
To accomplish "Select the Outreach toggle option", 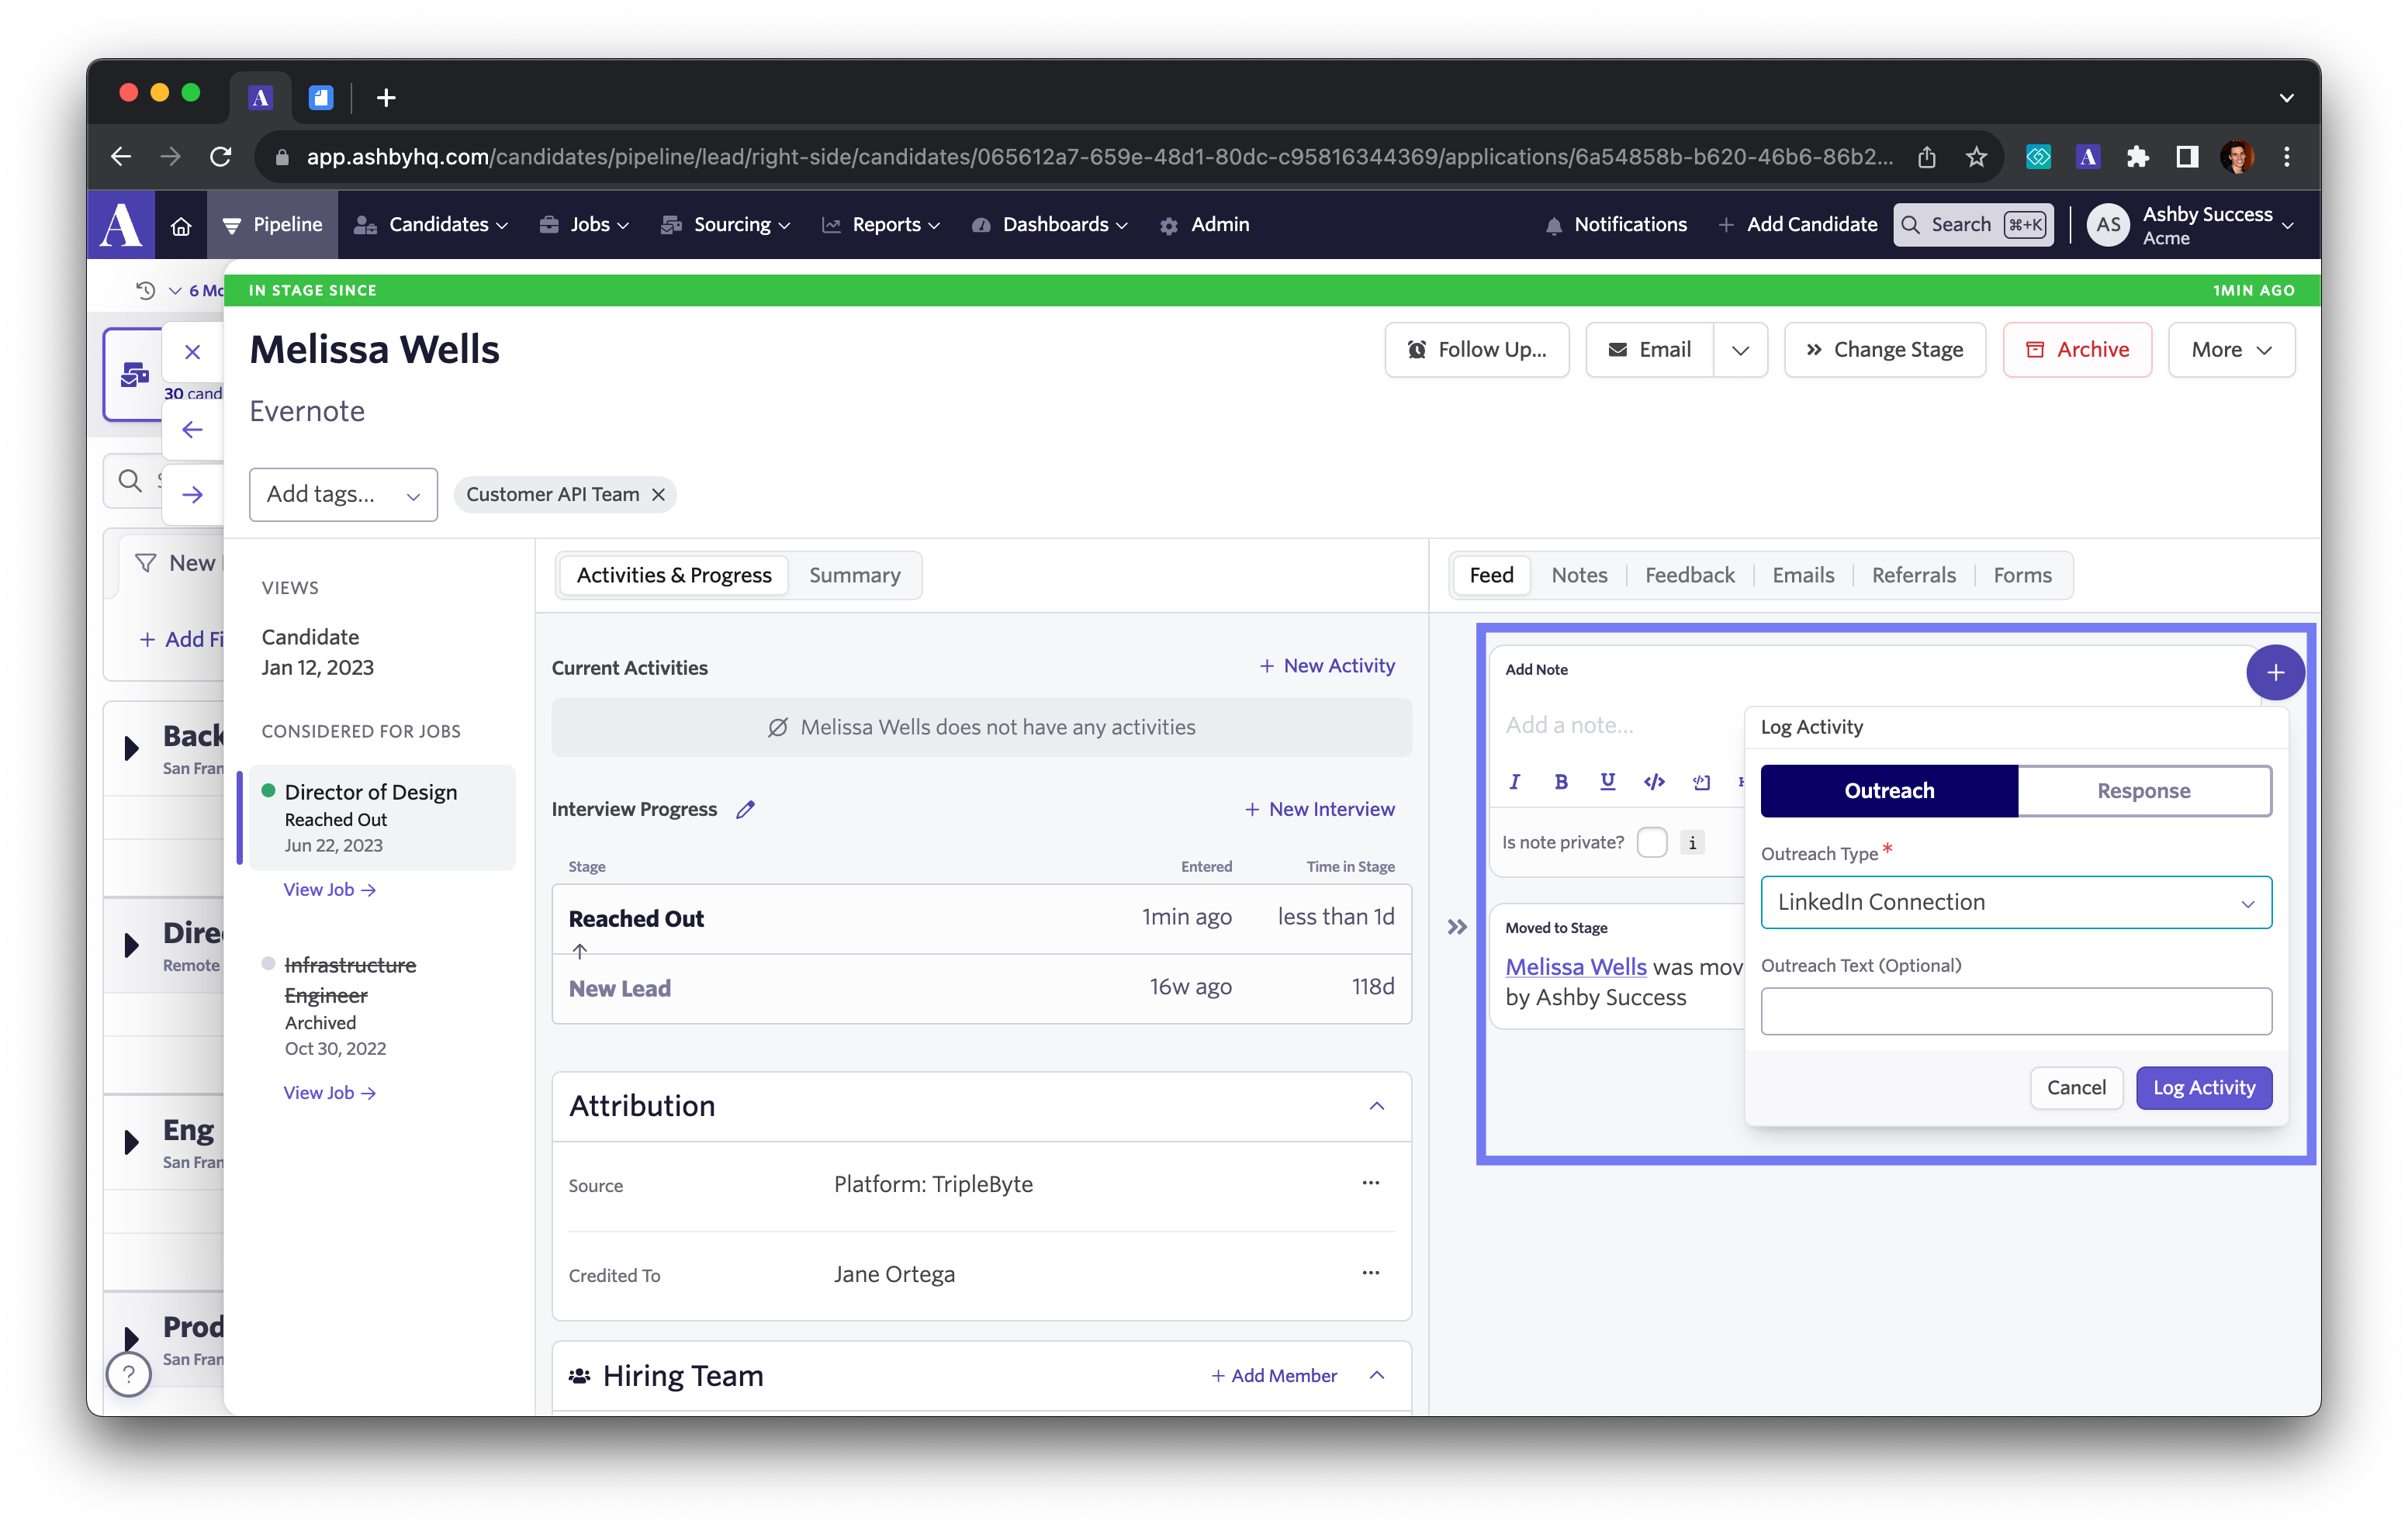I will coord(1888,791).
